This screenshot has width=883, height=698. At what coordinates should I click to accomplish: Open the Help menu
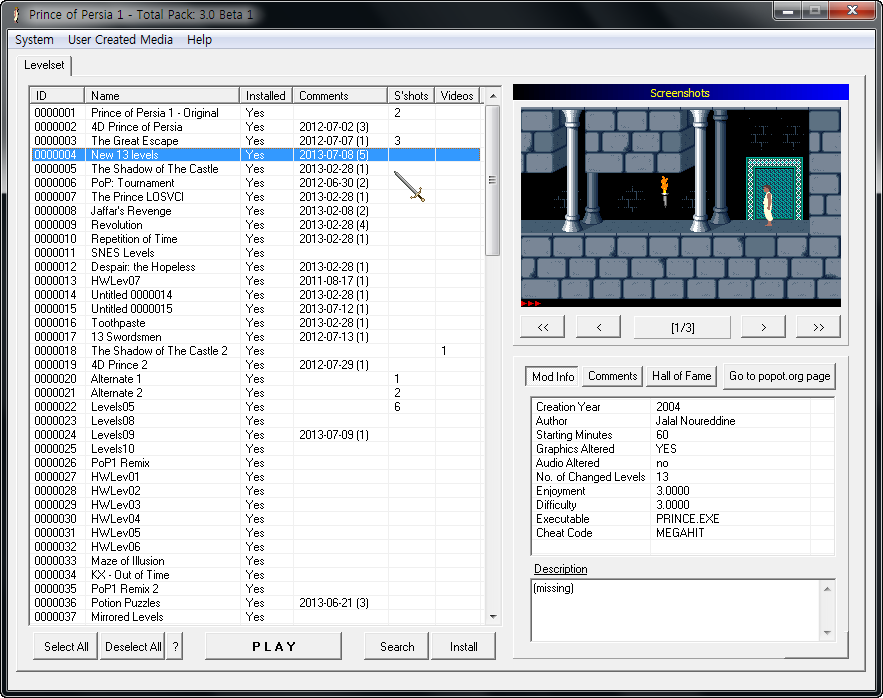click(199, 39)
